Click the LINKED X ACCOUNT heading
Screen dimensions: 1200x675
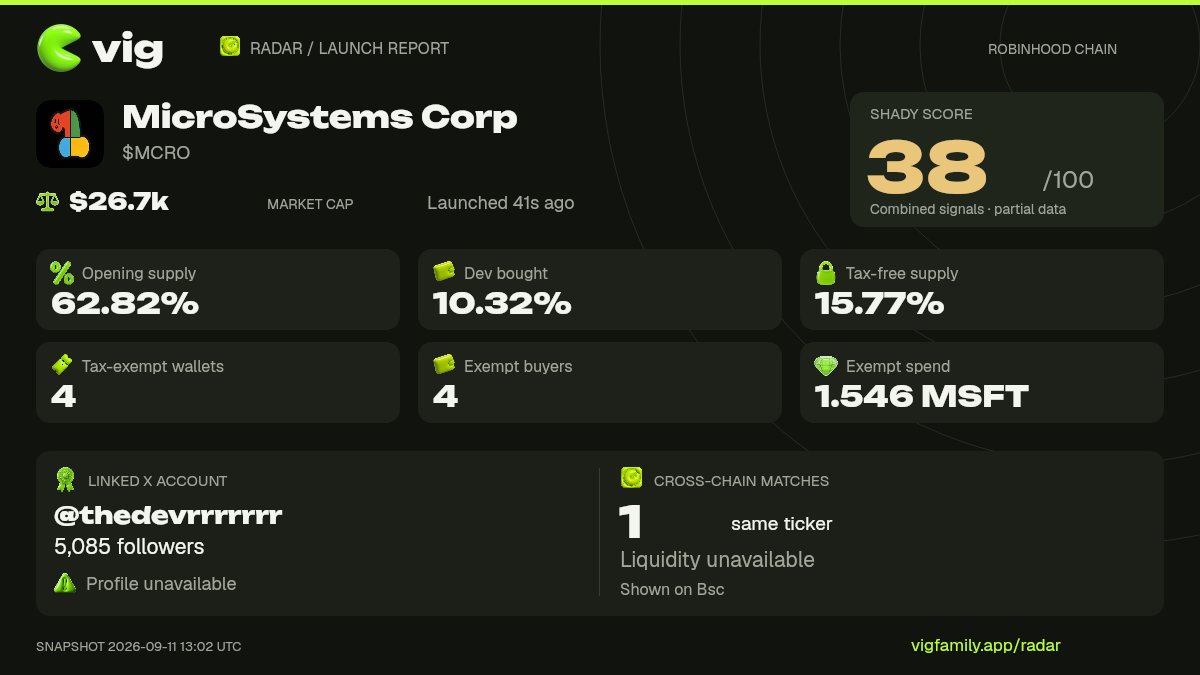tap(157, 481)
